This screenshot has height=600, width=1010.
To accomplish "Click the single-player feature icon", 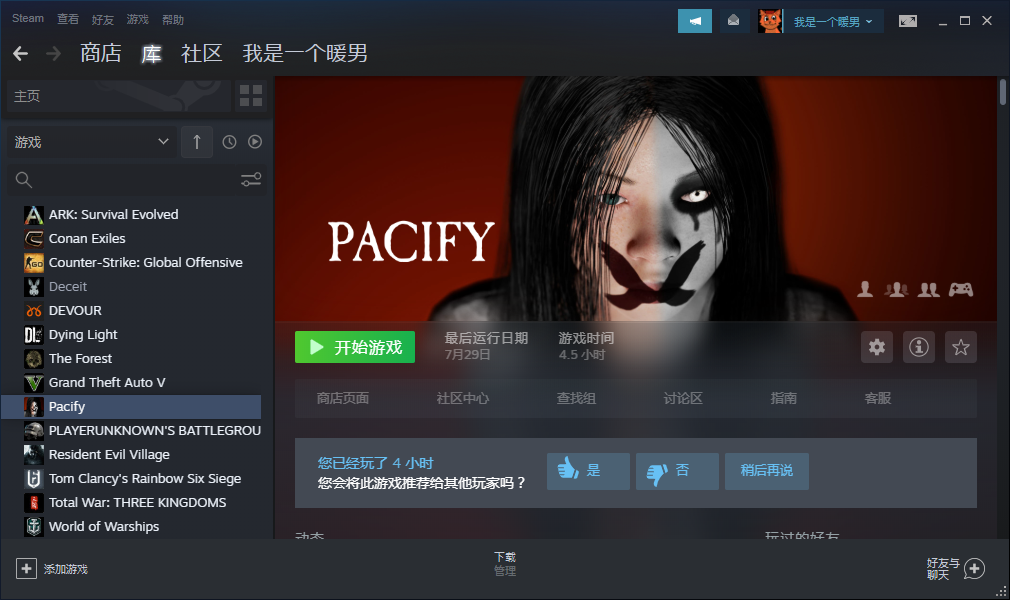I will pos(865,289).
